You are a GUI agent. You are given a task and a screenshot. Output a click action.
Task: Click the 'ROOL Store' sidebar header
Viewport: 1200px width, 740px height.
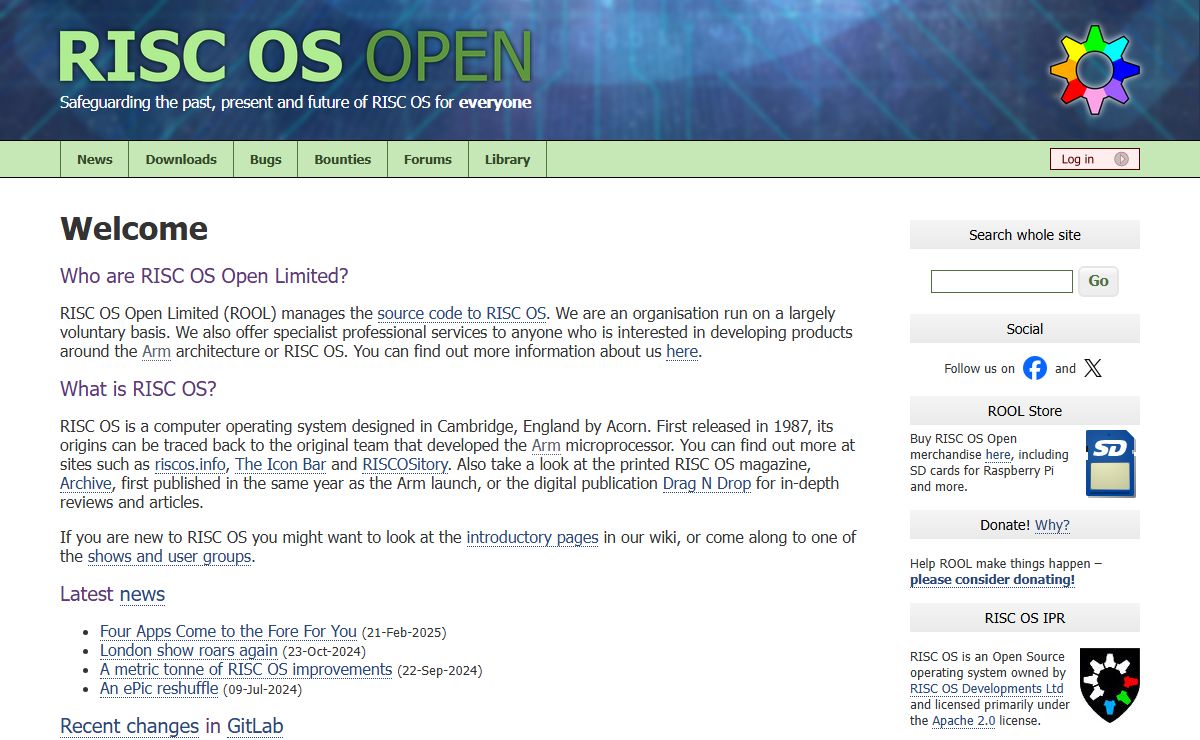click(x=1025, y=411)
